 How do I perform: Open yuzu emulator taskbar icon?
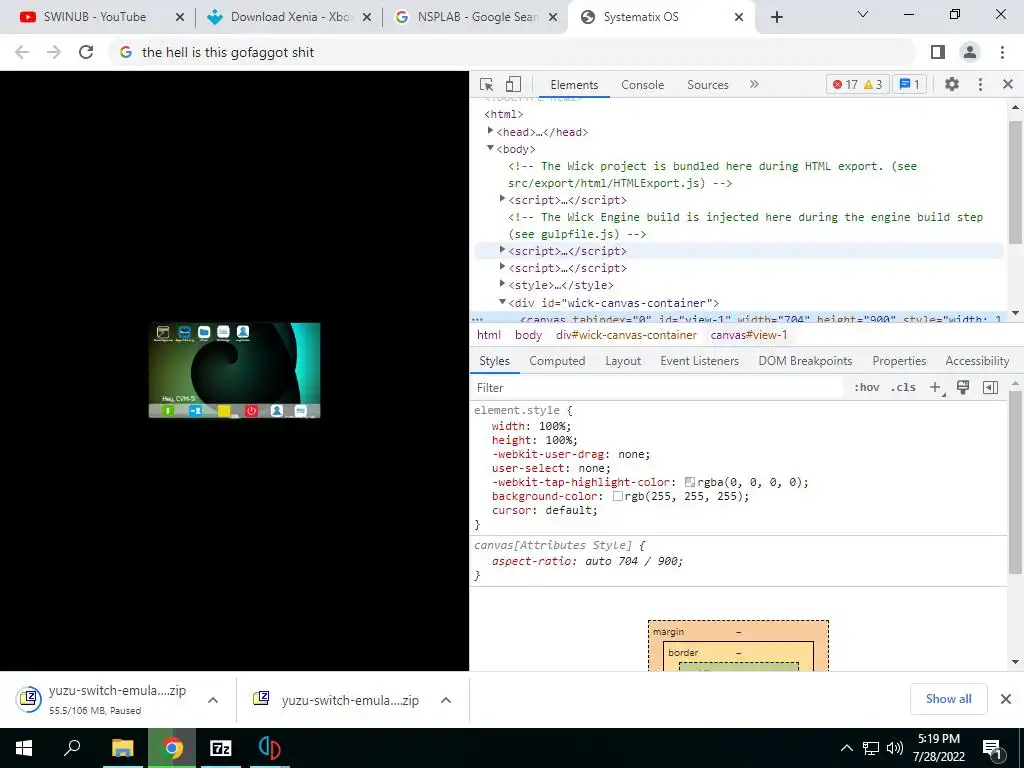(269, 748)
